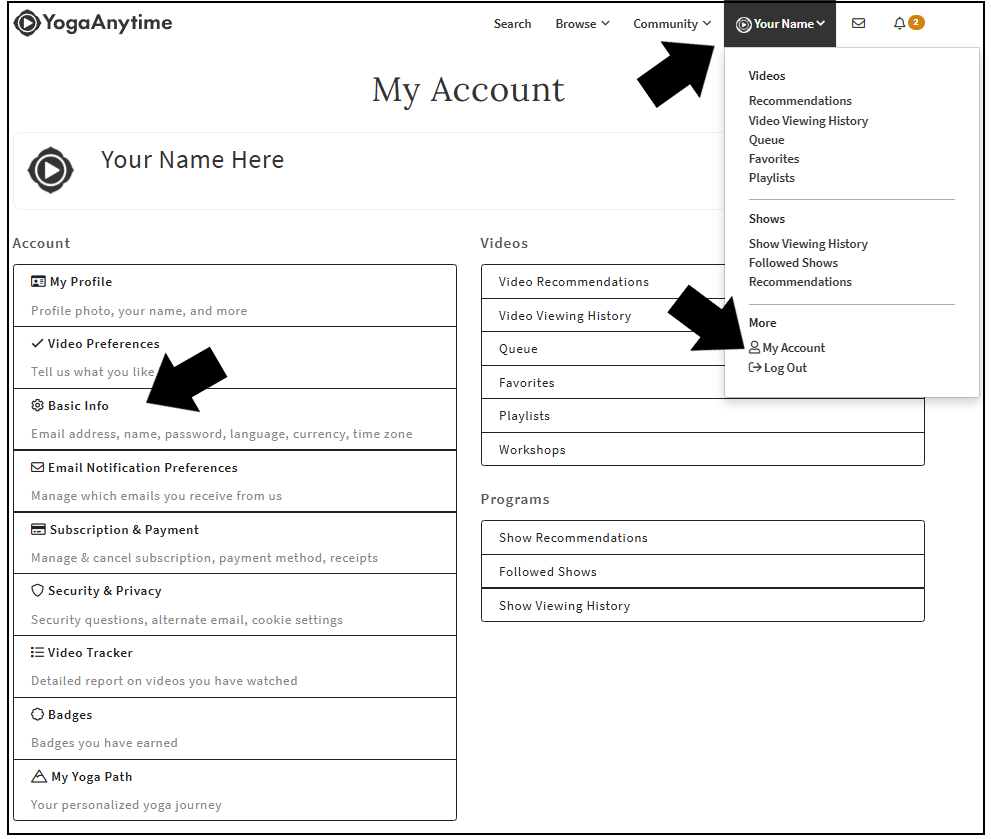Open the mail envelope icon in header
The height and width of the screenshot is (839, 991).
[858, 23]
